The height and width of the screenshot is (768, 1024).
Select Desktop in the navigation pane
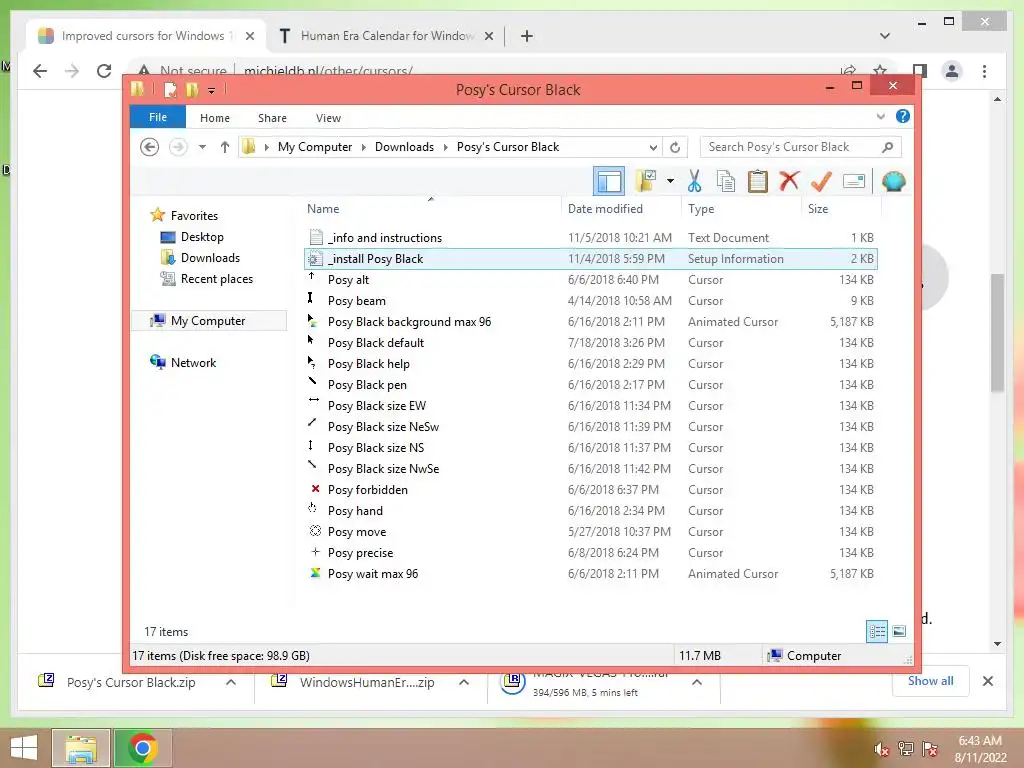pyautogui.click(x=202, y=237)
